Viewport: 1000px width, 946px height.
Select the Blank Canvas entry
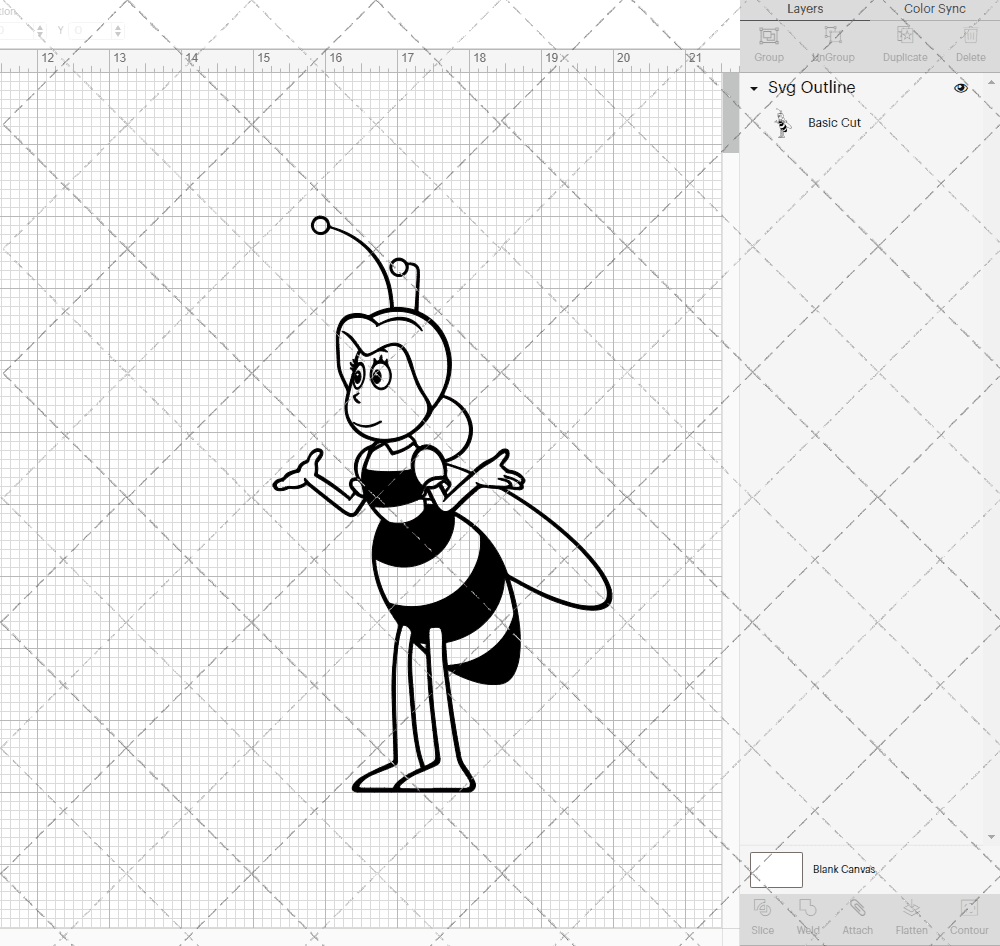click(845, 869)
